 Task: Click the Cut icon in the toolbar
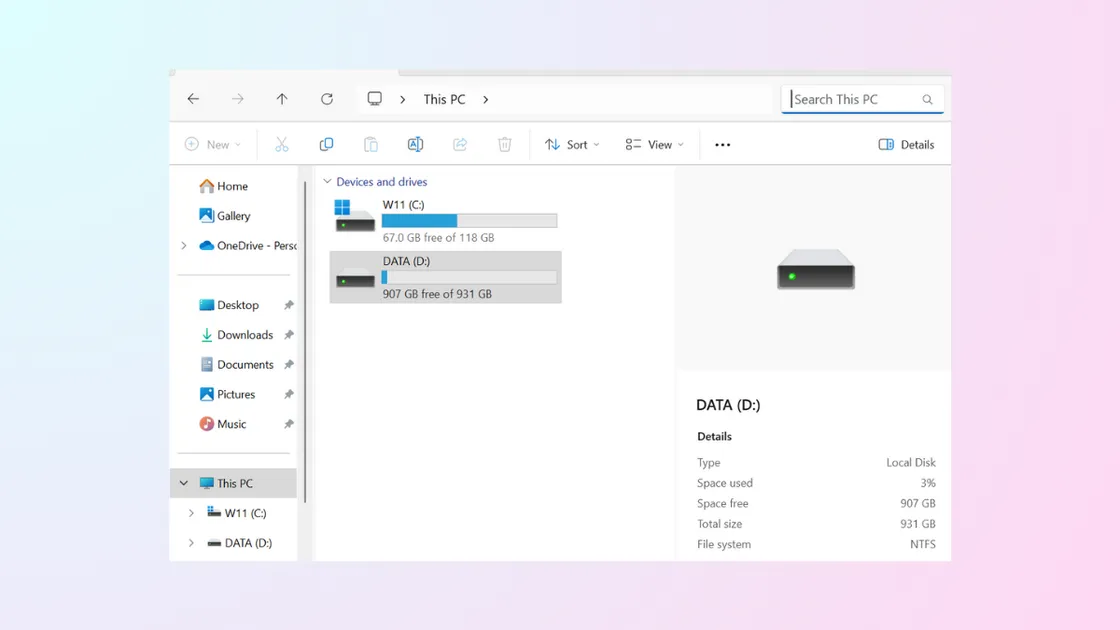point(281,144)
